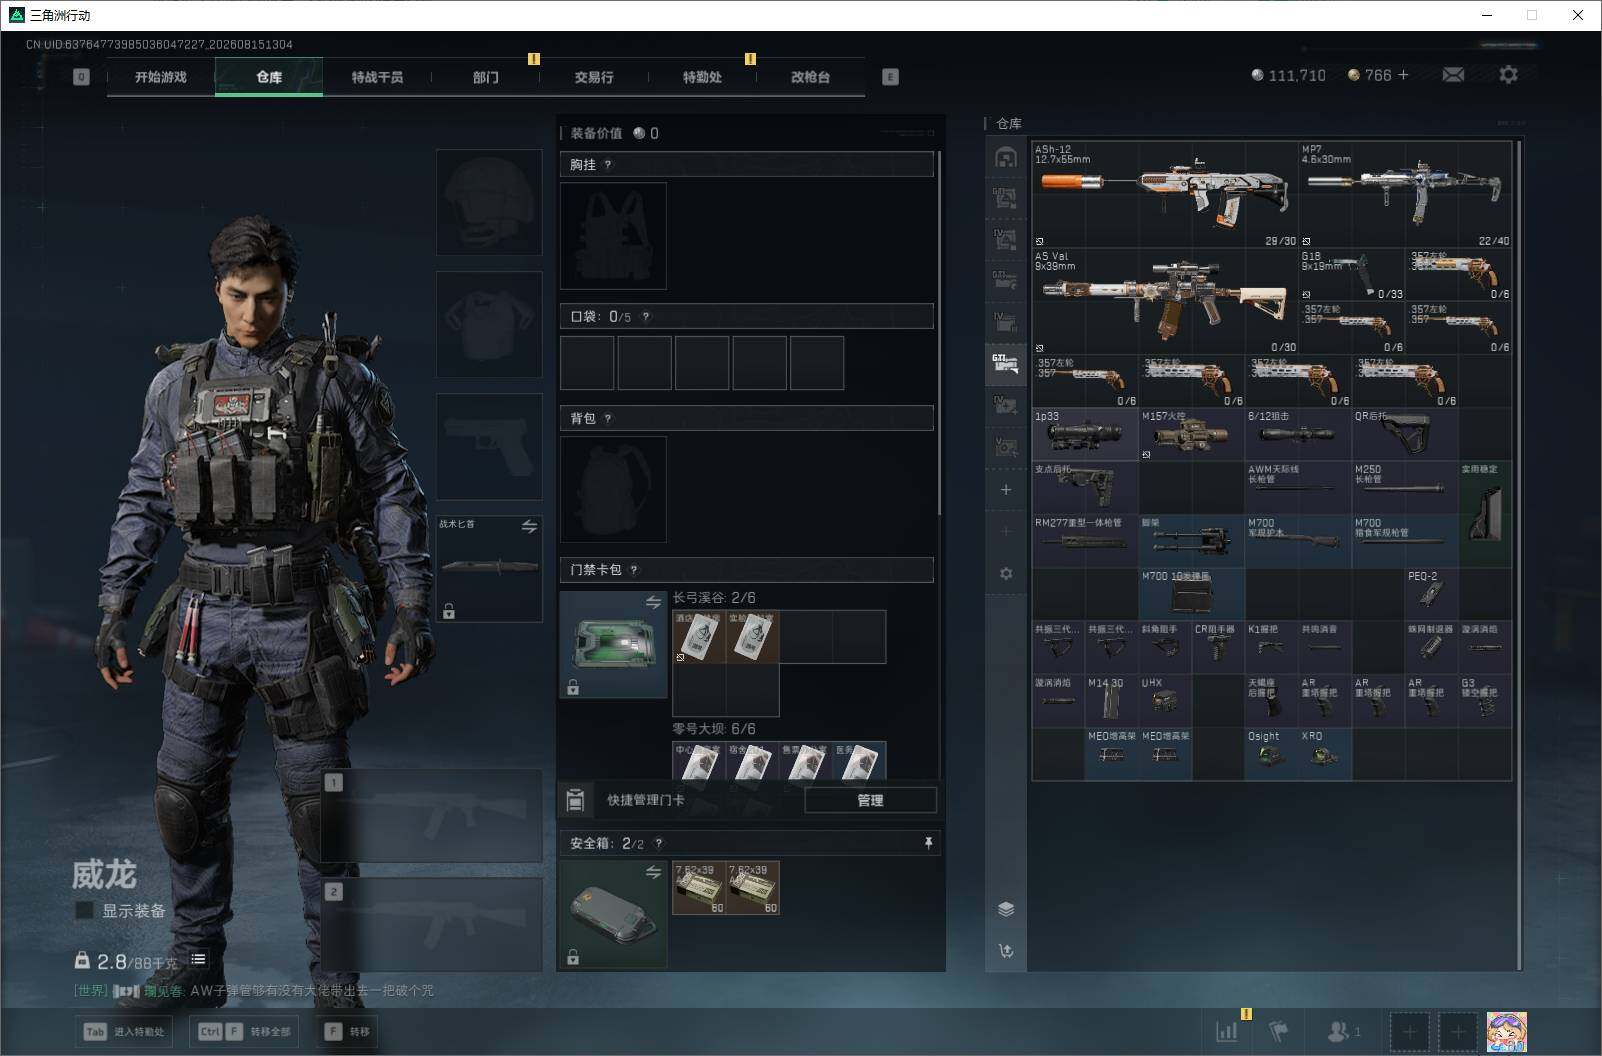
Task: Select the MP7 submachine gun
Action: (1405, 195)
